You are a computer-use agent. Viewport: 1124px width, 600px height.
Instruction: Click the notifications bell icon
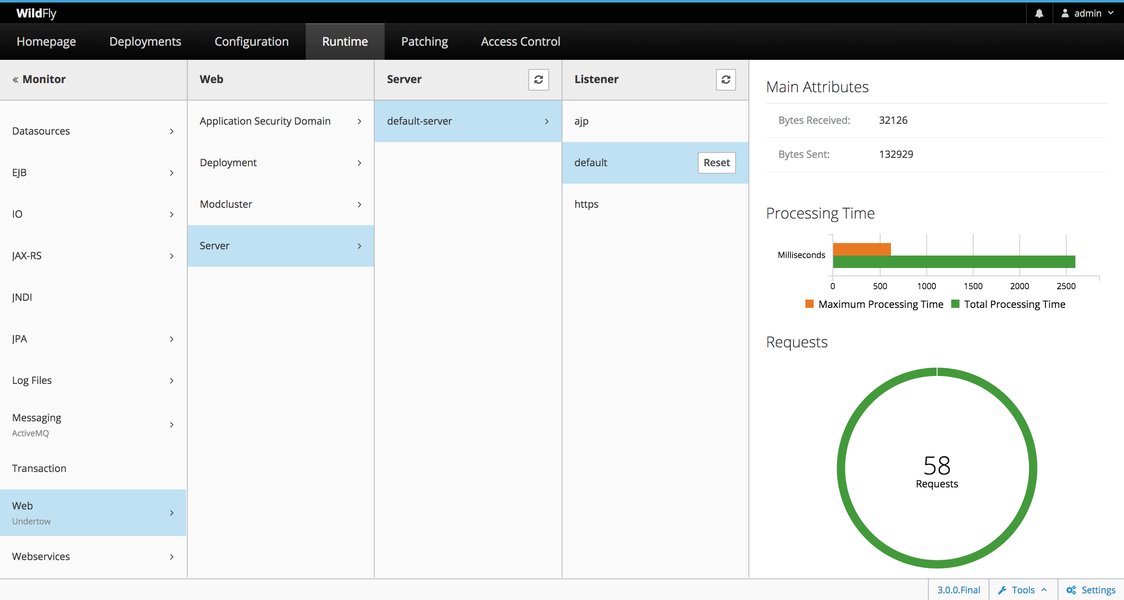pyautogui.click(x=1040, y=12)
